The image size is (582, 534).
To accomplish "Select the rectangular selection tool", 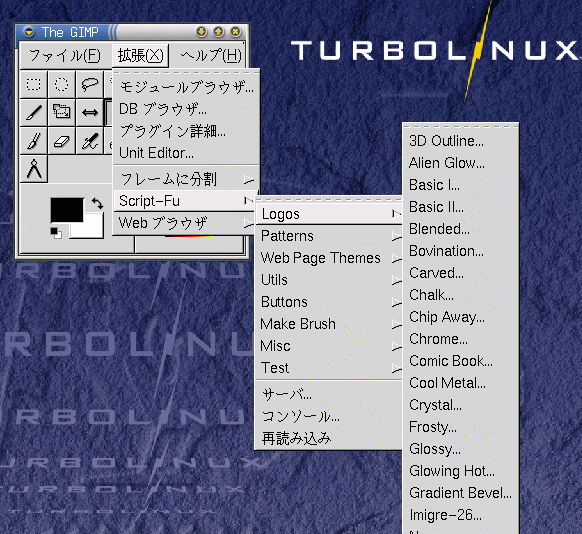I will pyautogui.click(x=33, y=85).
